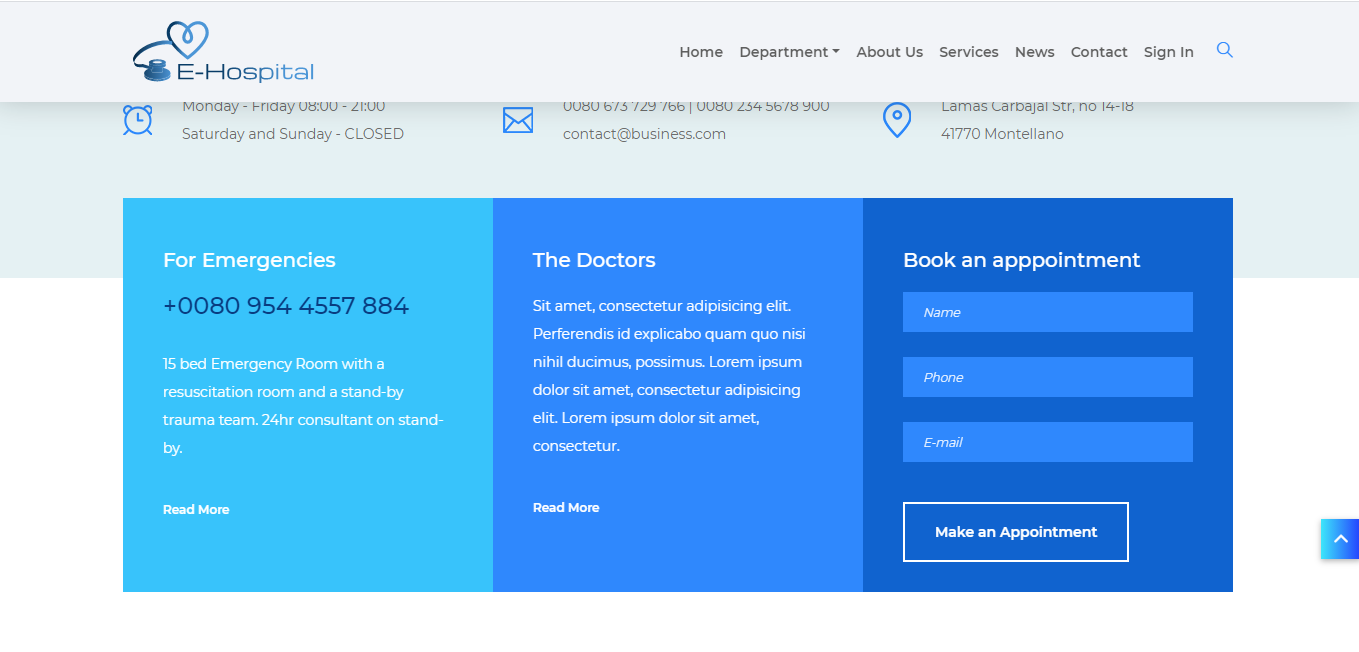Focus the Name input field
Image resolution: width=1359 pixels, height=652 pixels.
(x=1047, y=312)
